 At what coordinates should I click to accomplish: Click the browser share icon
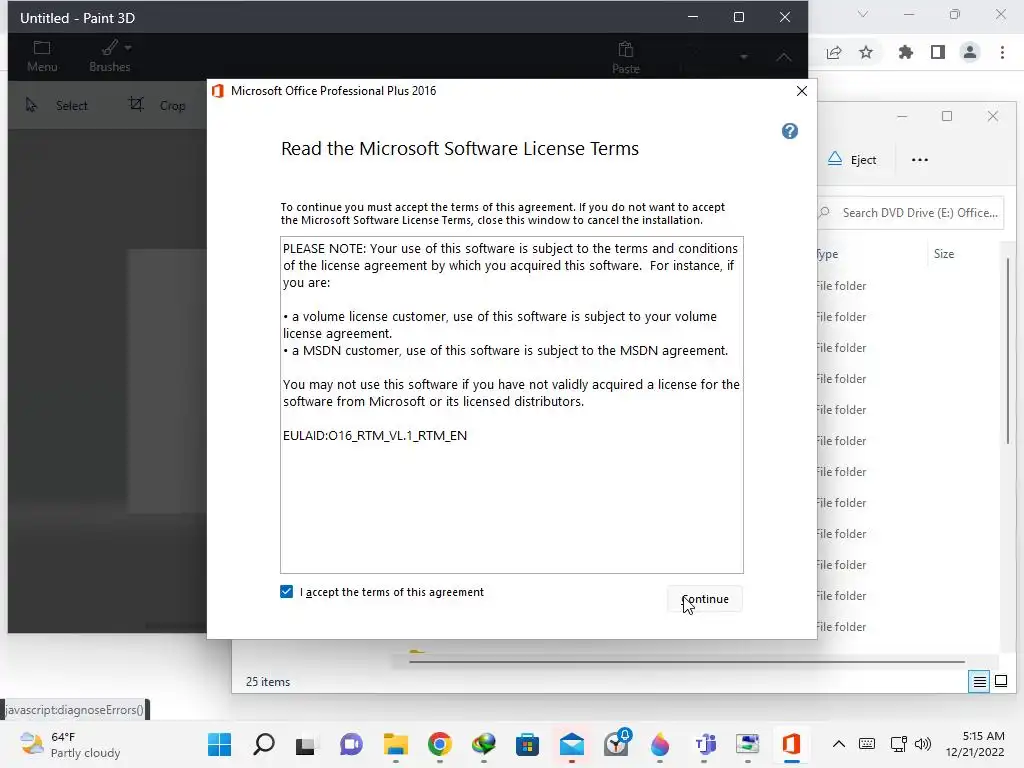834,53
